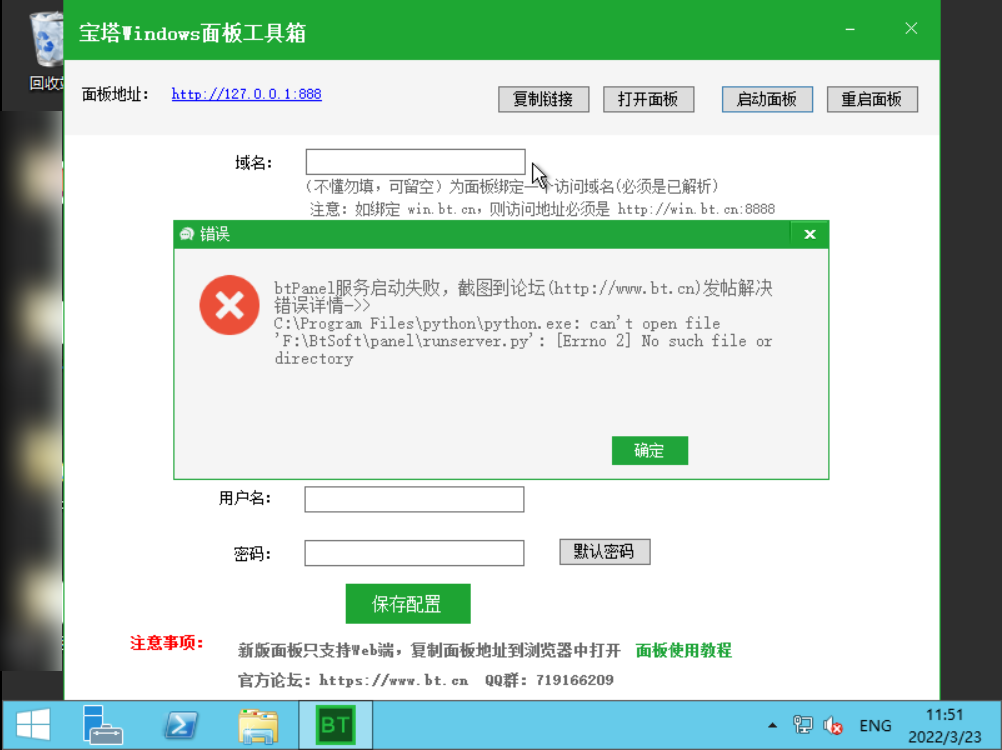Image resolution: width=1002 pixels, height=750 pixels.
Task: Open Server Manager from taskbar
Action: point(102,725)
